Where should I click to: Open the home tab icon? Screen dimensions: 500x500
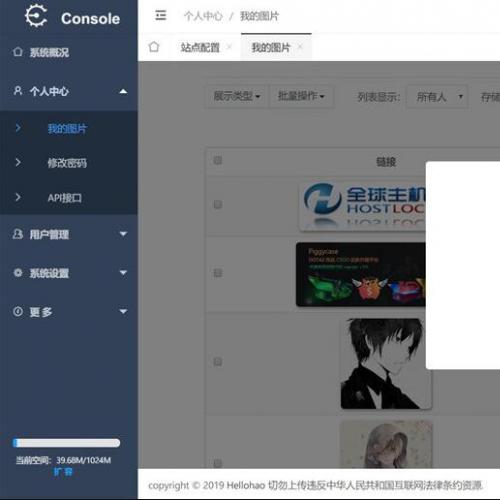click(x=154, y=47)
